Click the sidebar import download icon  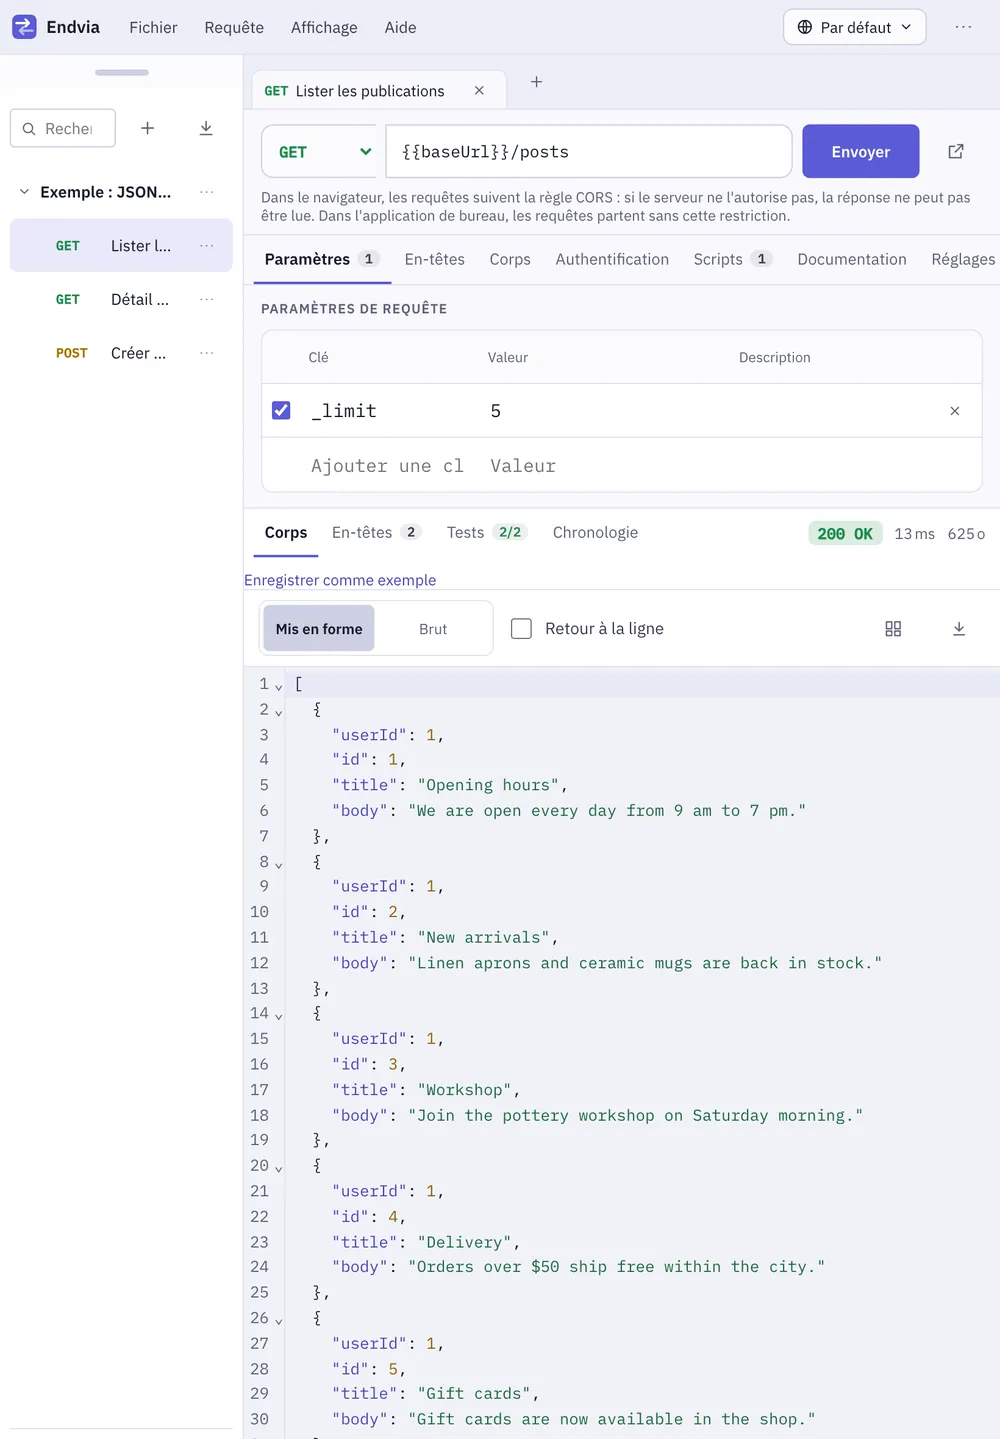pyautogui.click(x=206, y=128)
